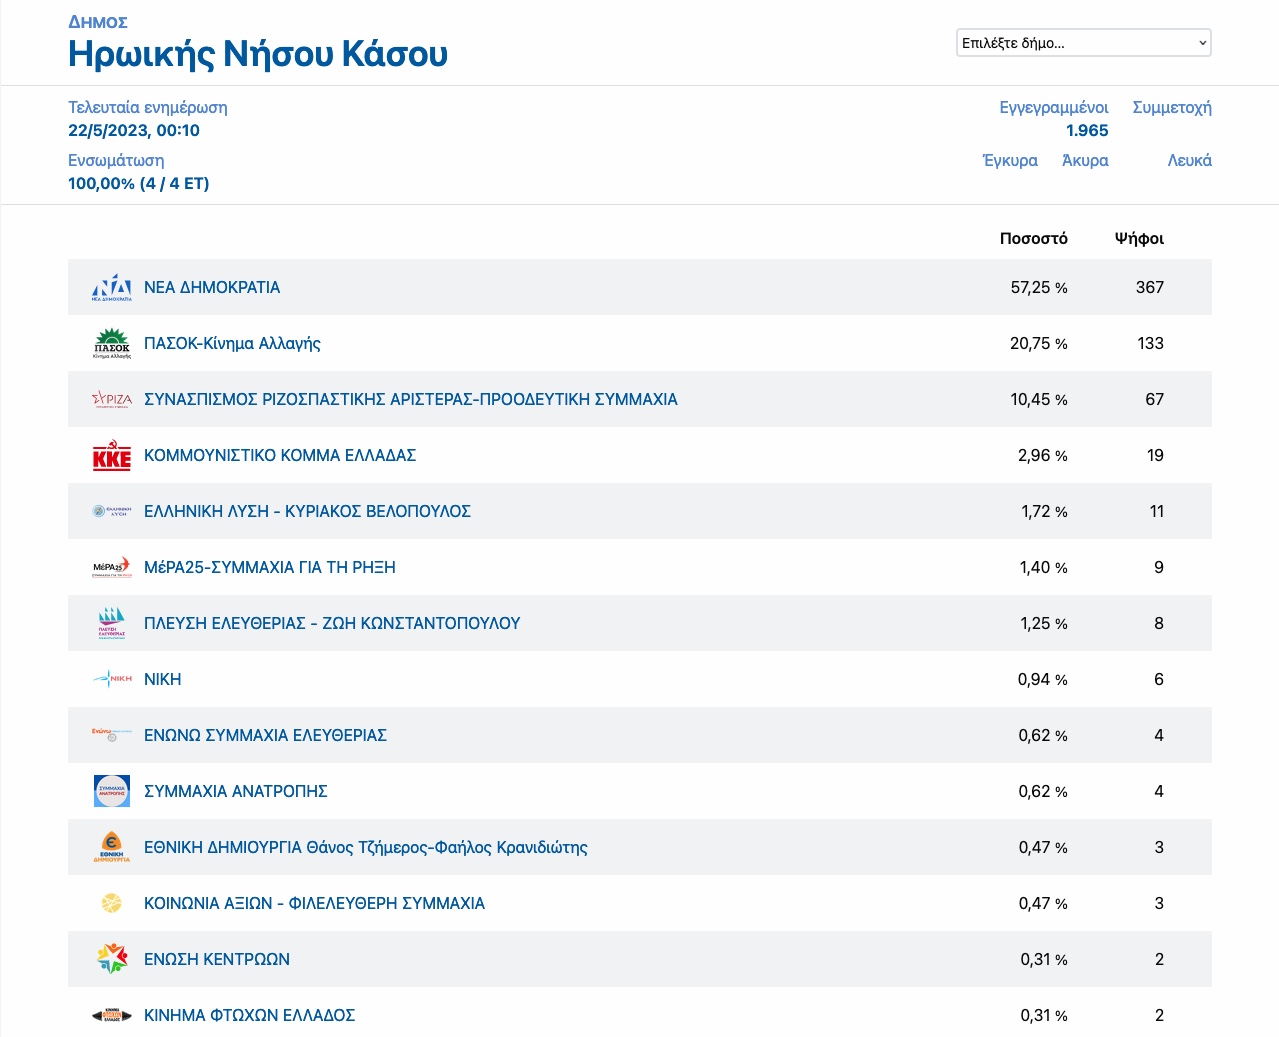Open ΝΕΑ ΔΗΜΟΚΡΑΤΙΑ party link

pos(212,287)
